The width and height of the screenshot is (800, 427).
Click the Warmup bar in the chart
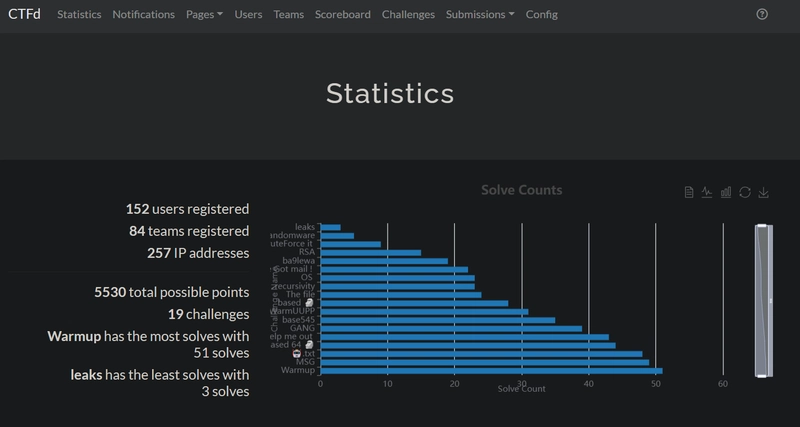(x=490, y=371)
